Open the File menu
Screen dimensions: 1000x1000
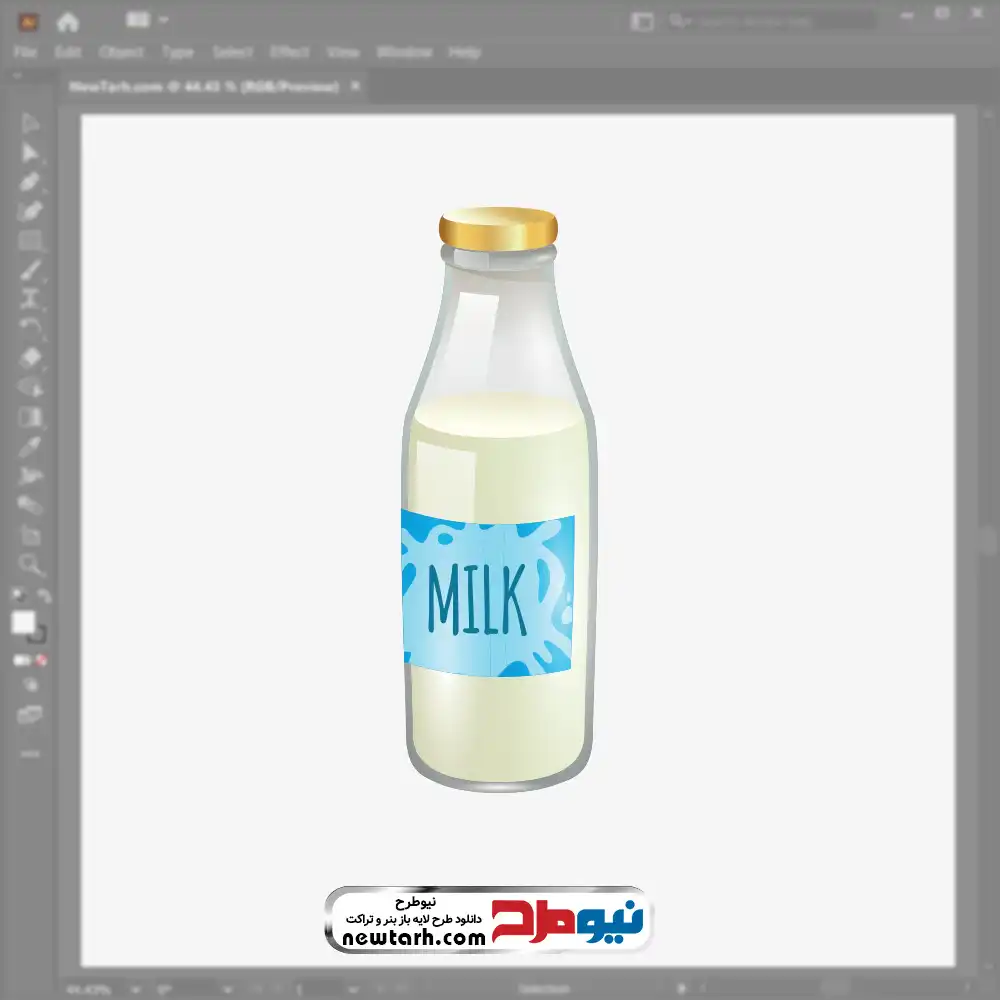click(x=25, y=52)
